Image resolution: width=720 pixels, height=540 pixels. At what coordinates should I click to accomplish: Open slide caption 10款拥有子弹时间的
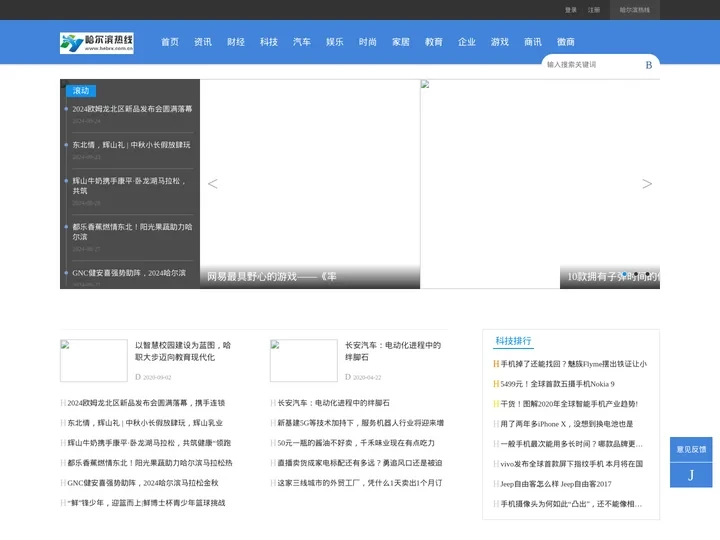(613, 276)
